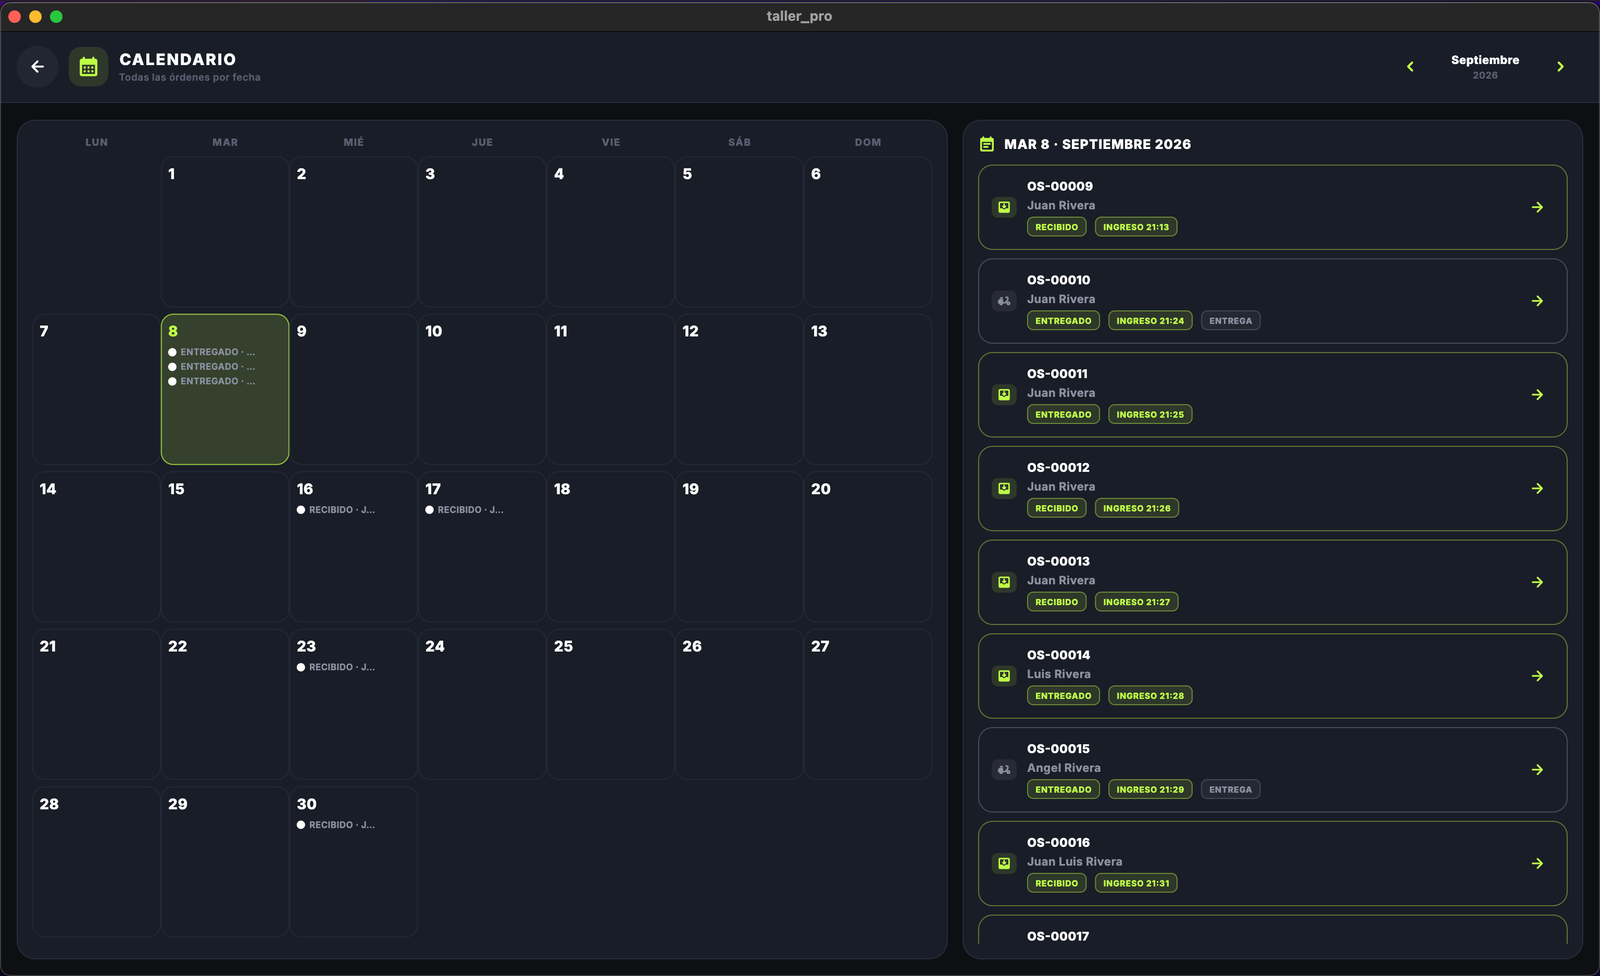Click the RECIBIDO entry on day 17

(465, 510)
